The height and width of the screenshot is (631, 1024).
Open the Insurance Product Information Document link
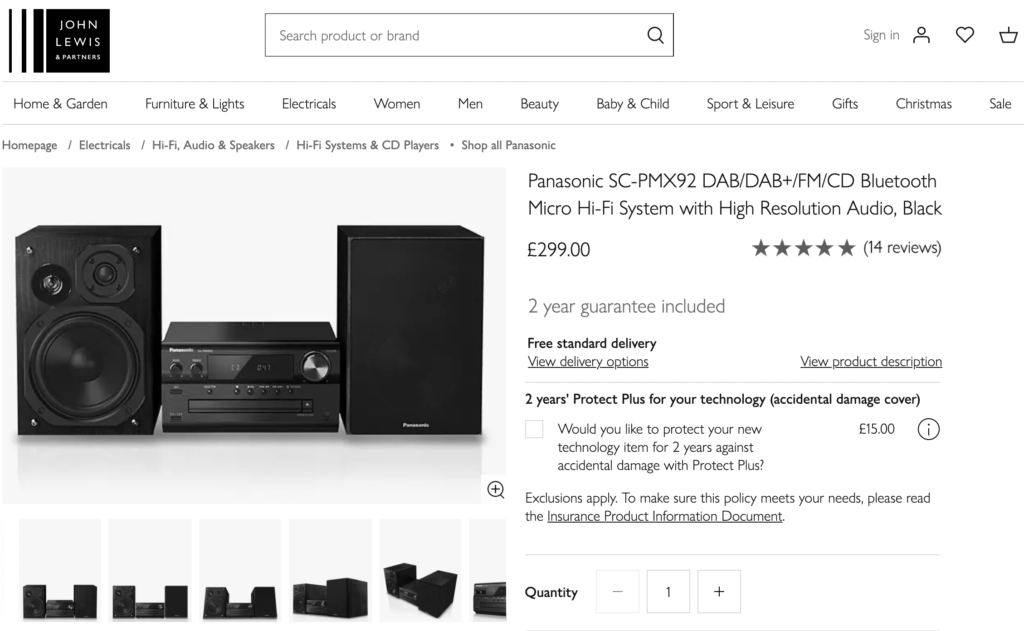pos(665,517)
